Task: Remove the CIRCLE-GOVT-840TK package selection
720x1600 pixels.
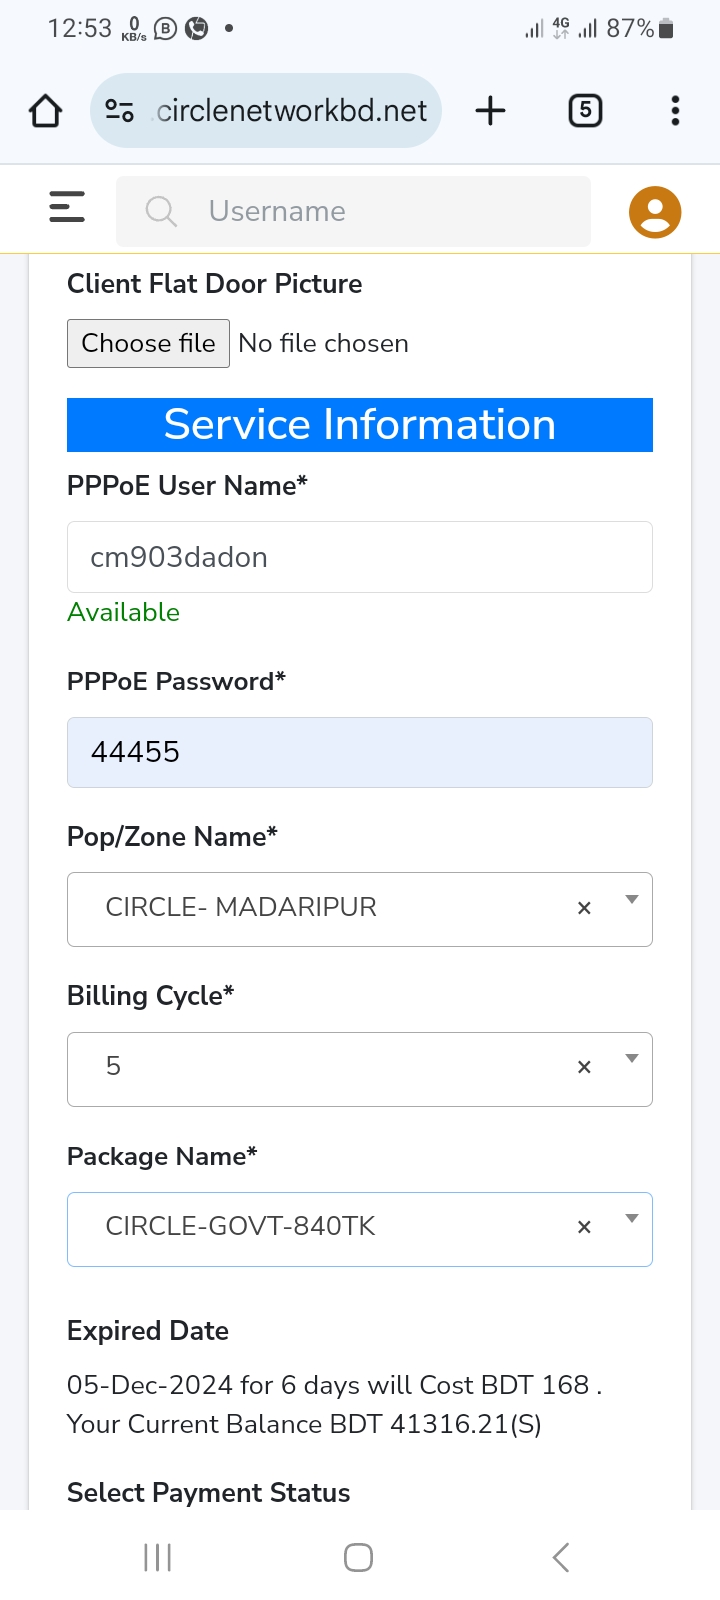Action: [584, 1227]
